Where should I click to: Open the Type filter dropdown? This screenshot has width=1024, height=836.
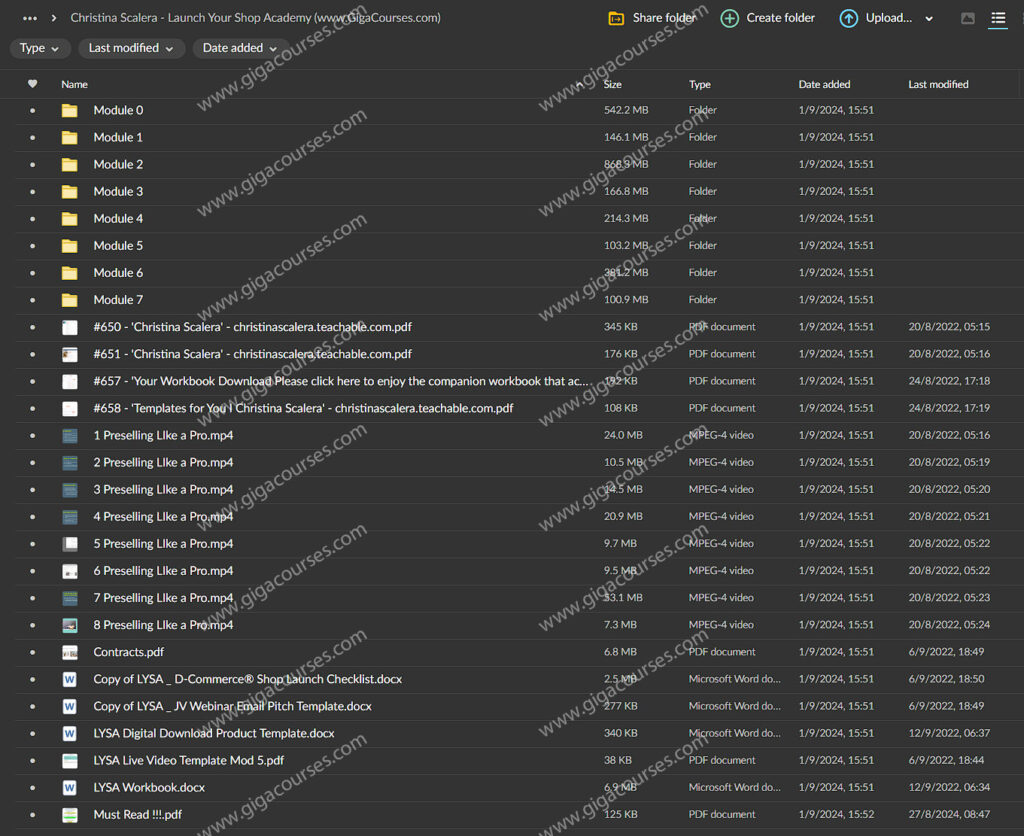pos(40,48)
